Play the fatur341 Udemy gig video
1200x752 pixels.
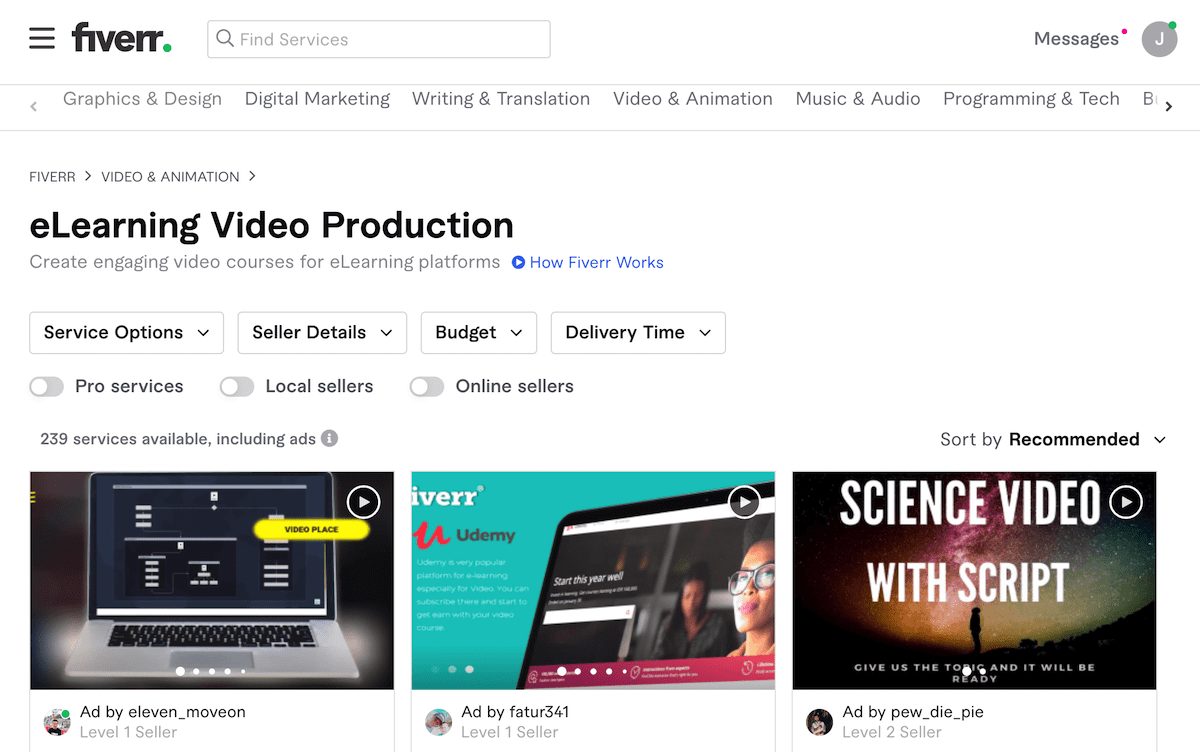[744, 502]
